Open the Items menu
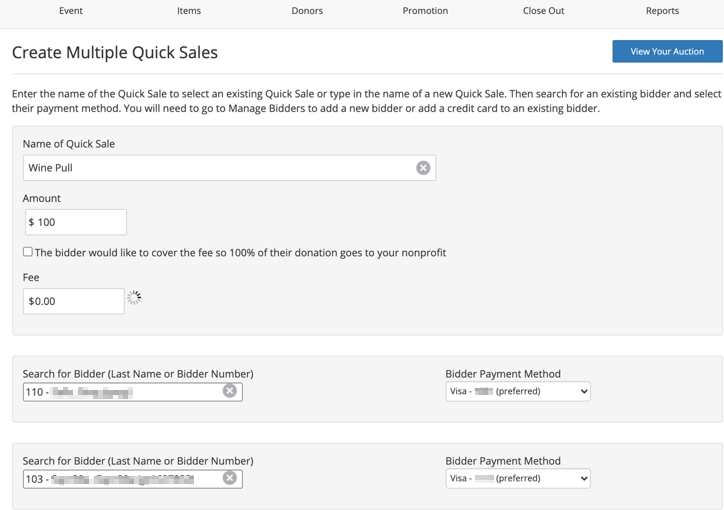Image resolution: width=724 pixels, height=510 pixels. 189,11
